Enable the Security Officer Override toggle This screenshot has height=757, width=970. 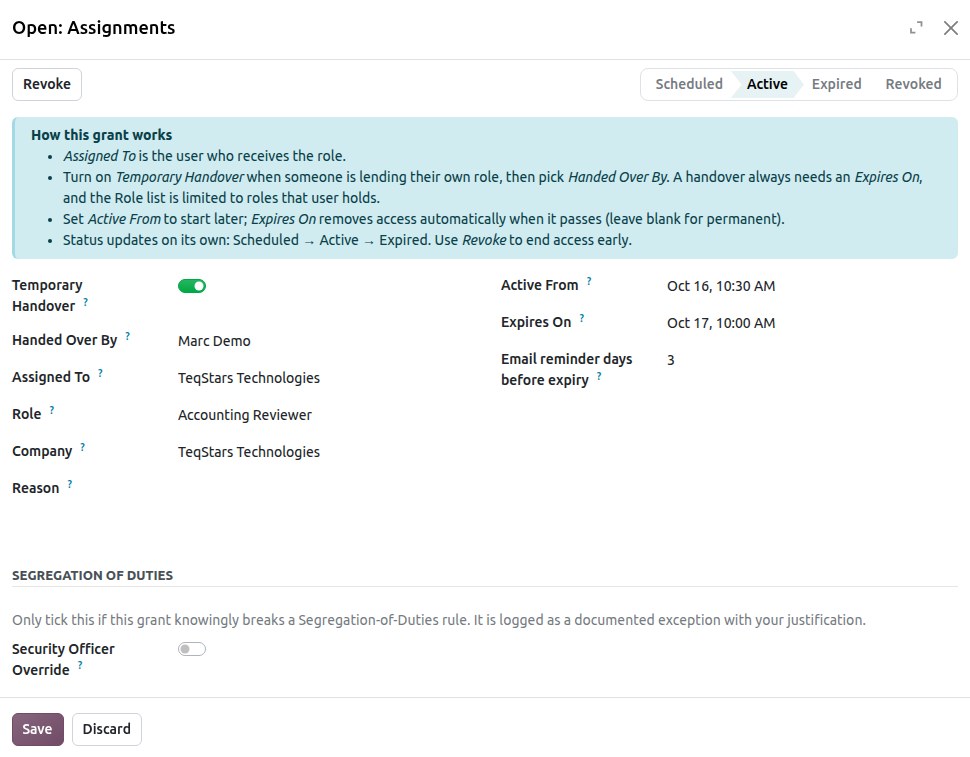click(x=192, y=649)
